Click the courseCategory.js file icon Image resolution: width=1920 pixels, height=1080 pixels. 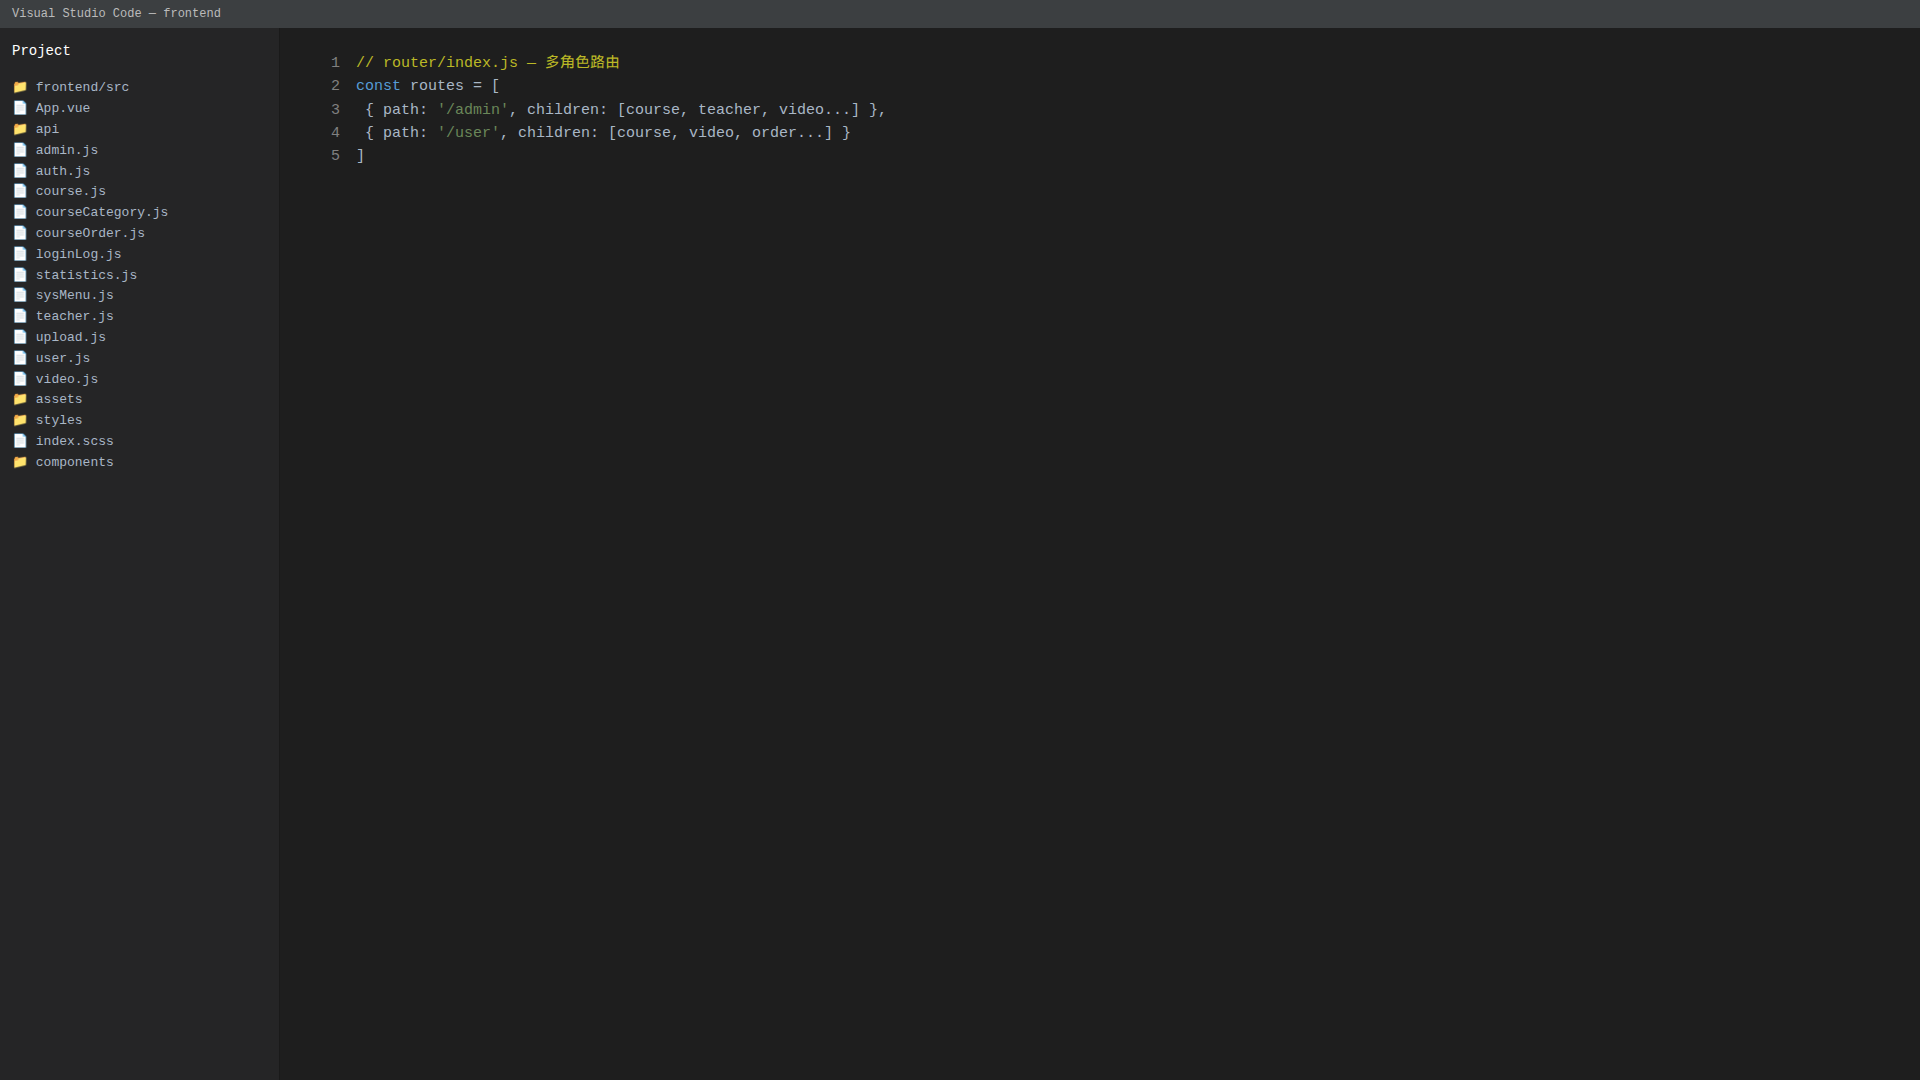click(x=20, y=212)
